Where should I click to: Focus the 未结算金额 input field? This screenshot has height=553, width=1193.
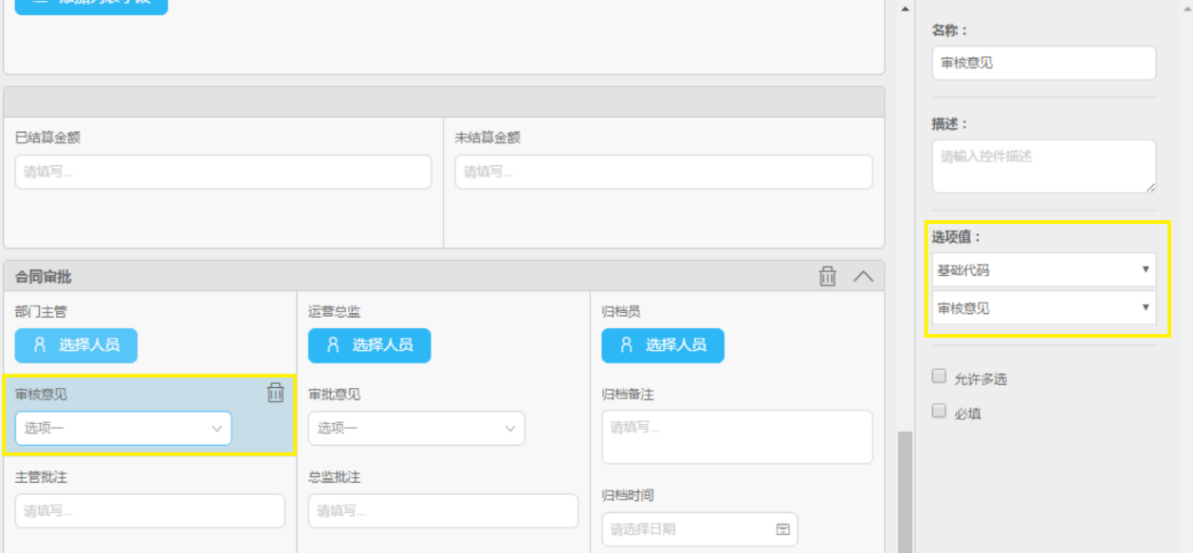pyautogui.click(x=663, y=172)
